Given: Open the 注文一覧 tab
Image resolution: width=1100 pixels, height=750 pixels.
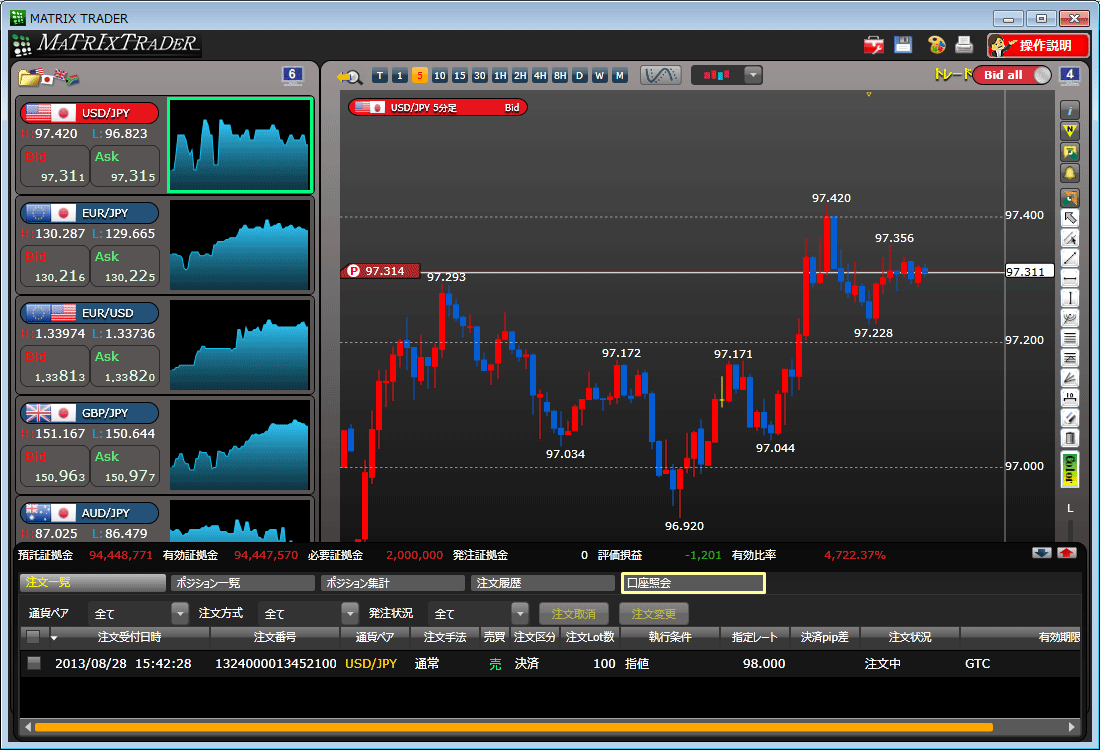Looking at the screenshot, I should pyautogui.click(x=93, y=582).
